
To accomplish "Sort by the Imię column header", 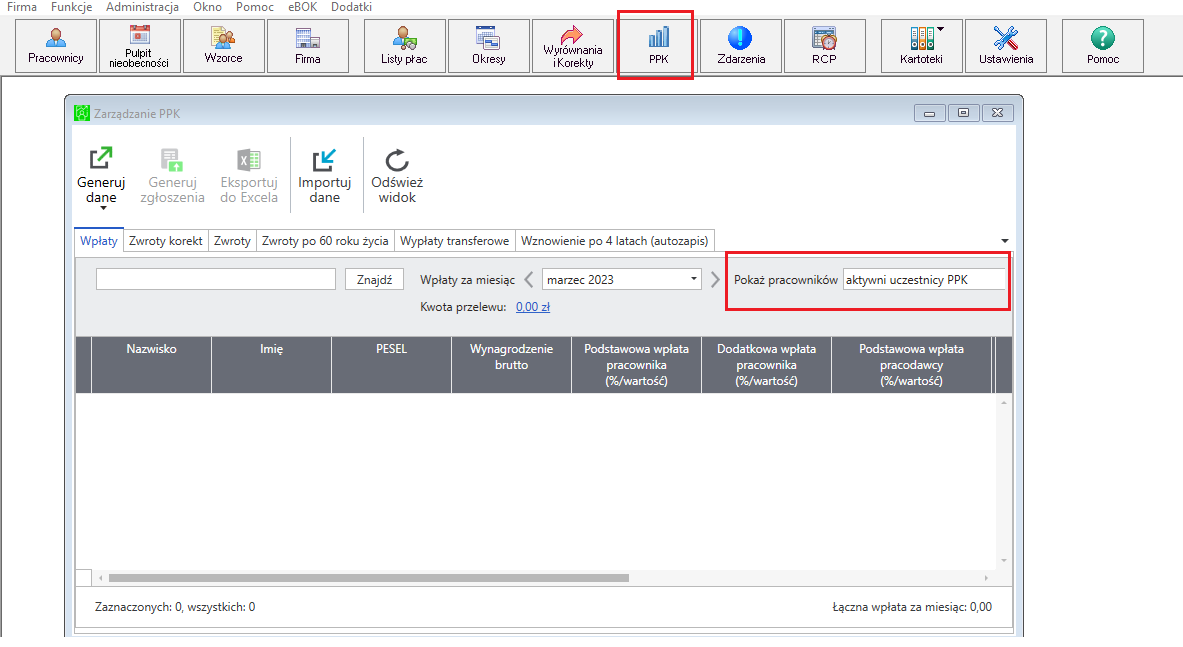I will tap(272, 365).
